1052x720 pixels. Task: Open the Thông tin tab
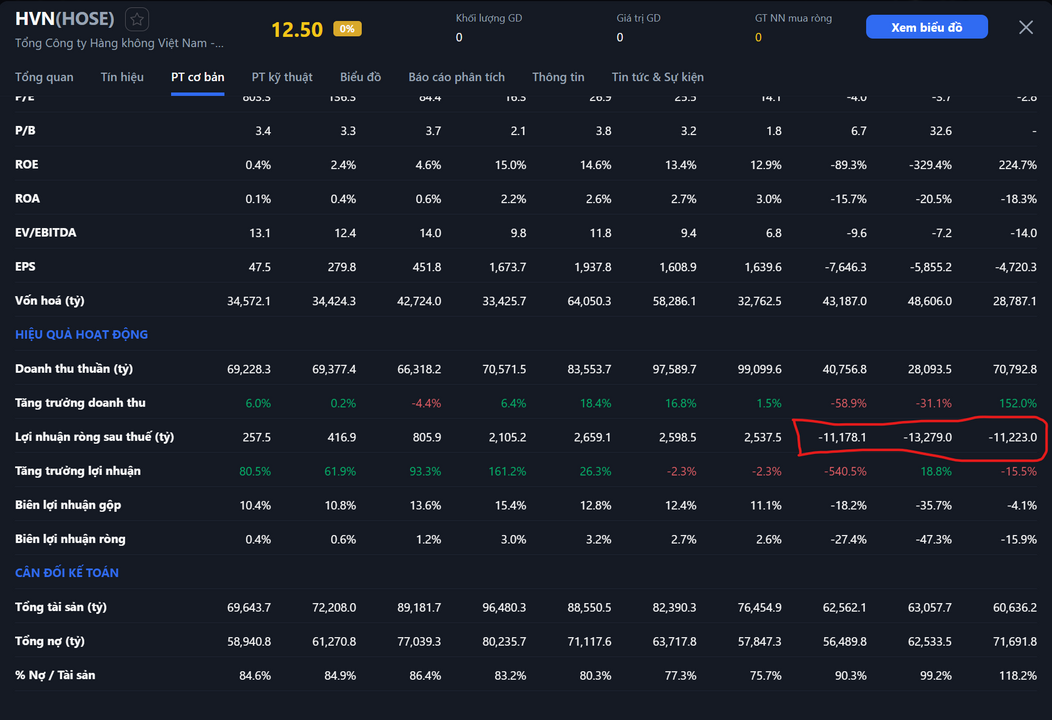(558, 77)
